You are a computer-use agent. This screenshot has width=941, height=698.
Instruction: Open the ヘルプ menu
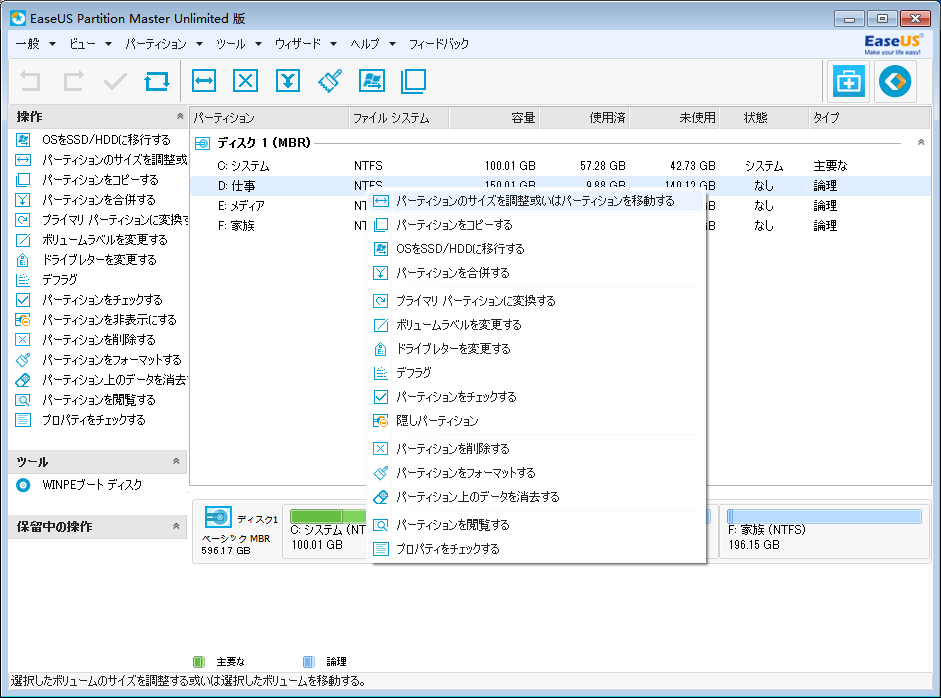373,44
